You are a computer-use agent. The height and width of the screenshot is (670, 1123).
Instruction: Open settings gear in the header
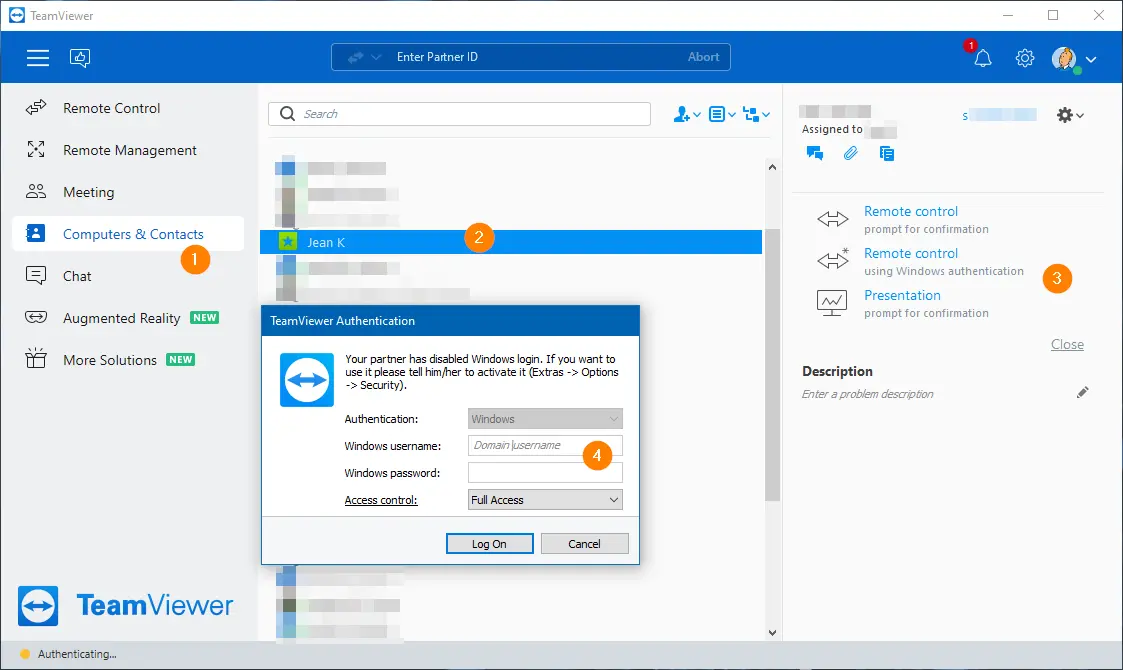(x=1025, y=58)
